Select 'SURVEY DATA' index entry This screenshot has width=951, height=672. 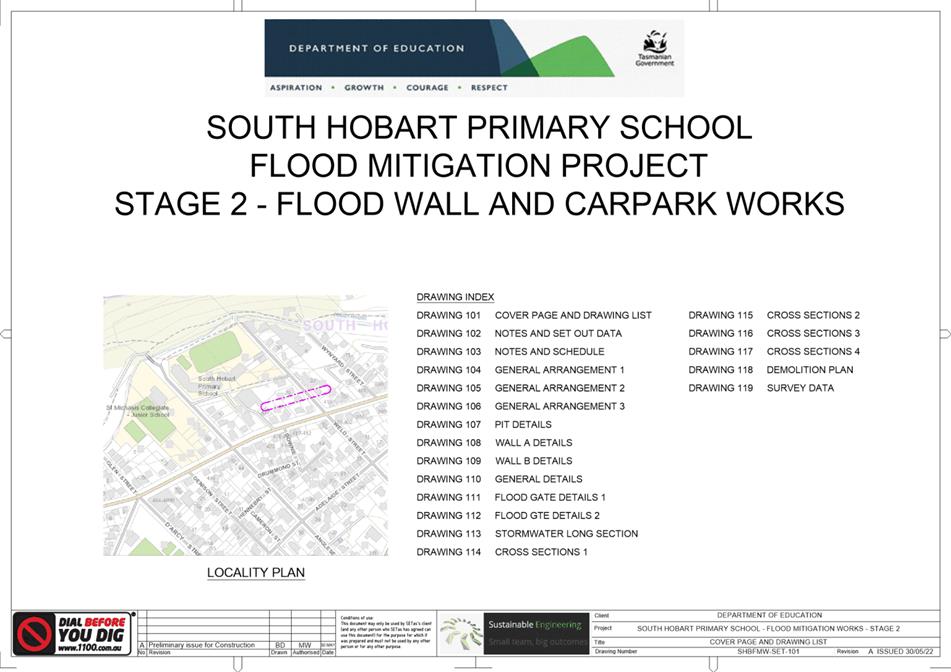pyautogui.click(x=801, y=388)
